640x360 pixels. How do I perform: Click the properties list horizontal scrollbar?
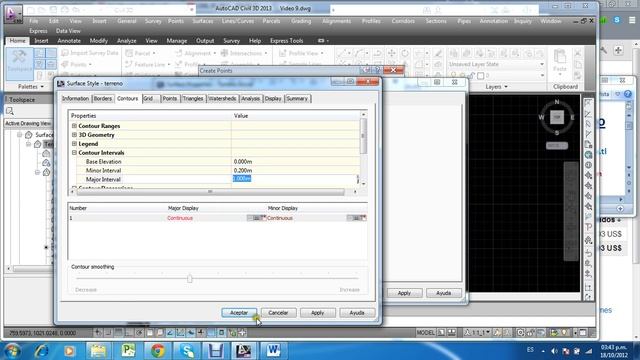[x=210, y=191]
